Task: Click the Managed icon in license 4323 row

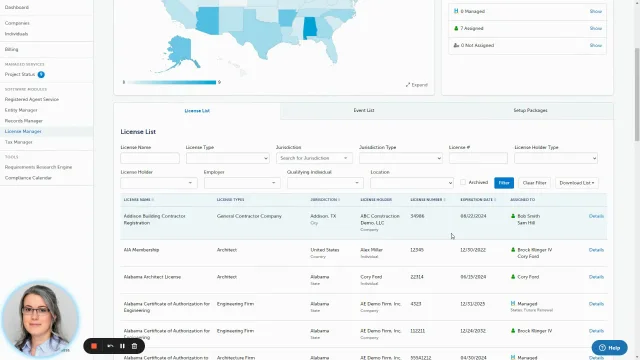Action: click(x=513, y=304)
